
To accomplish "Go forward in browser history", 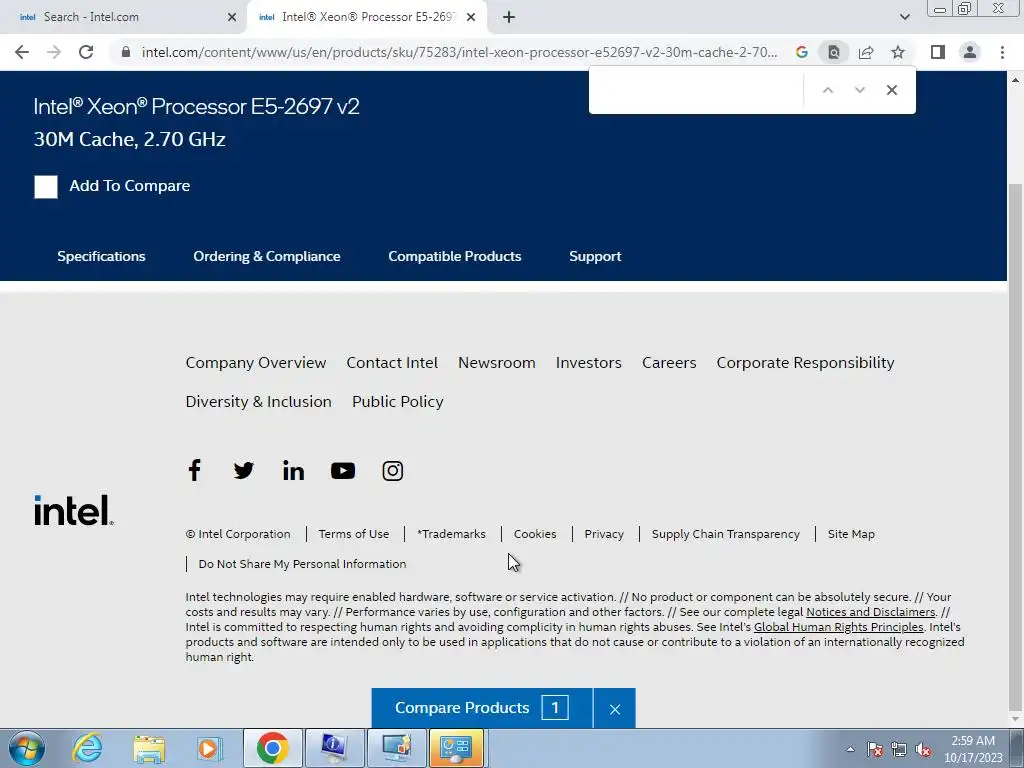I will pyautogui.click(x=54, y=52).
